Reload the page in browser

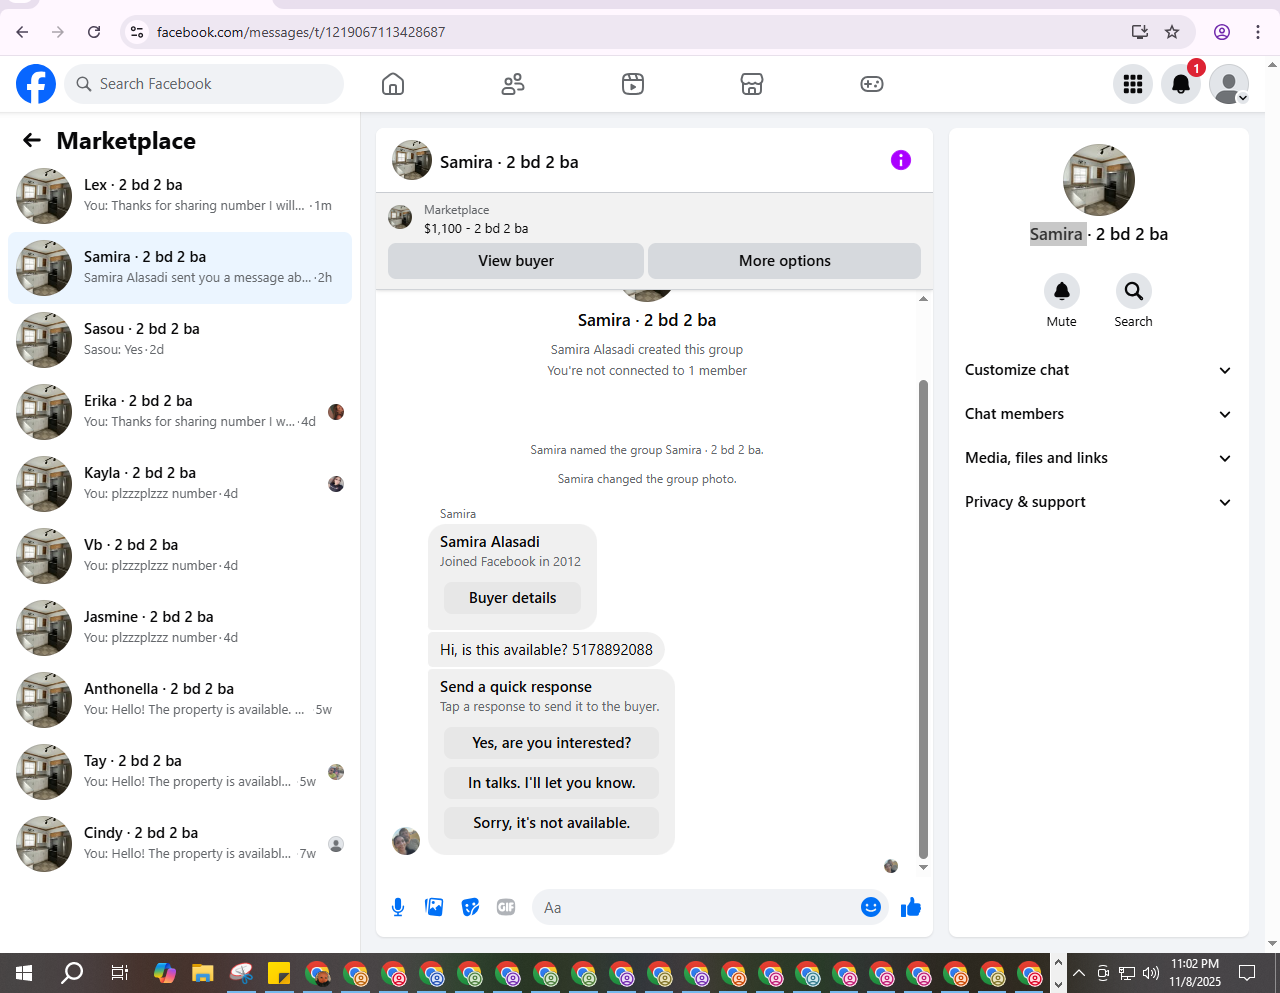tap(94, 32)
